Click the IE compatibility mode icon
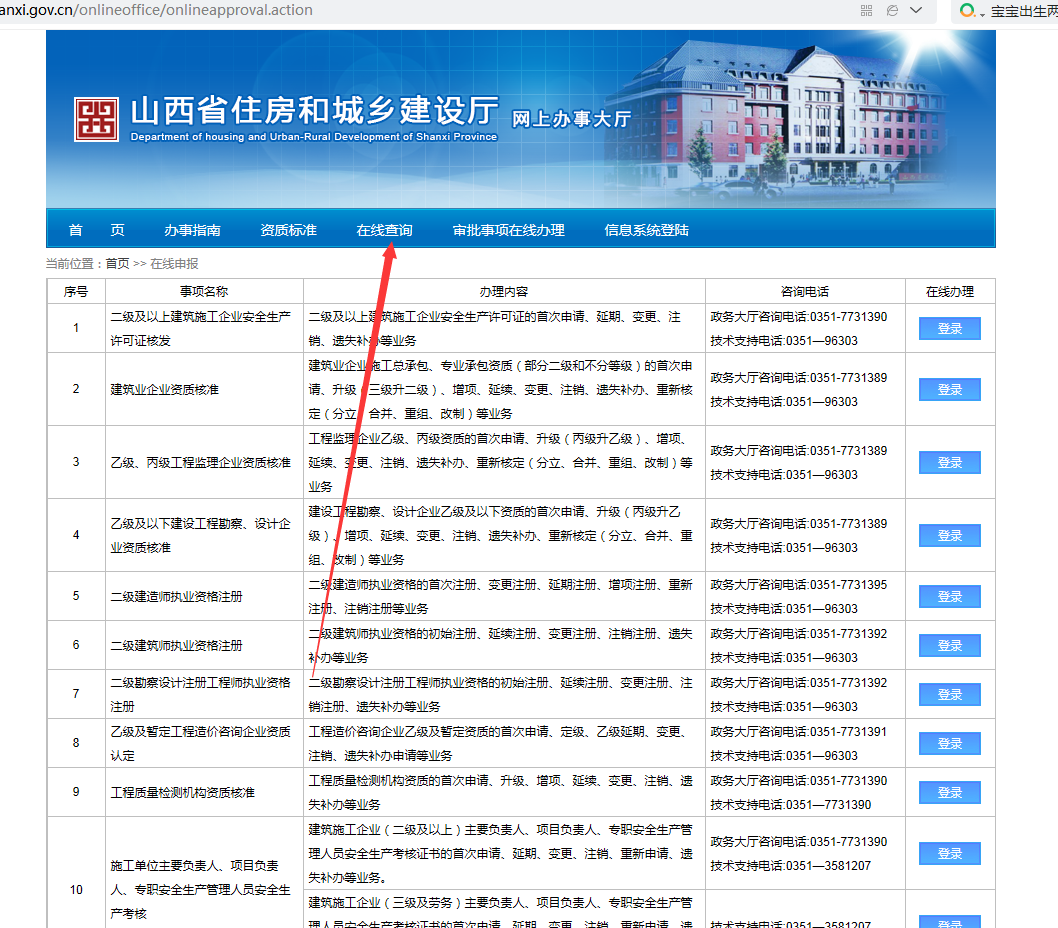The width and height of the screenshot is (1058, 928). click(x=892, y=11)
